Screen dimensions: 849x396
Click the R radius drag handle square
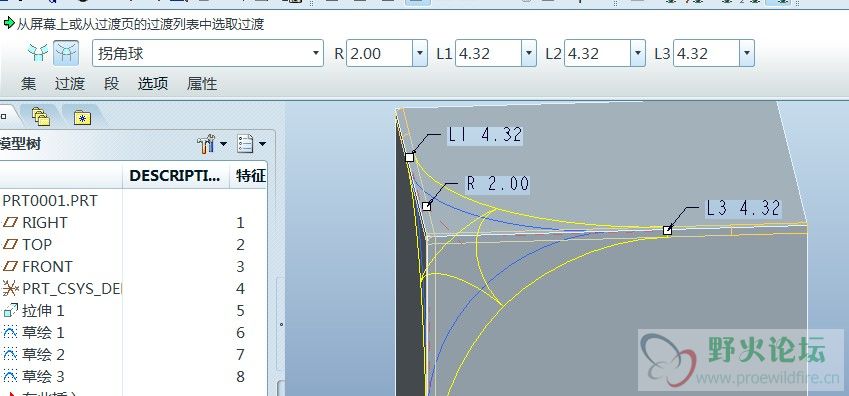(x=427, y=206)
